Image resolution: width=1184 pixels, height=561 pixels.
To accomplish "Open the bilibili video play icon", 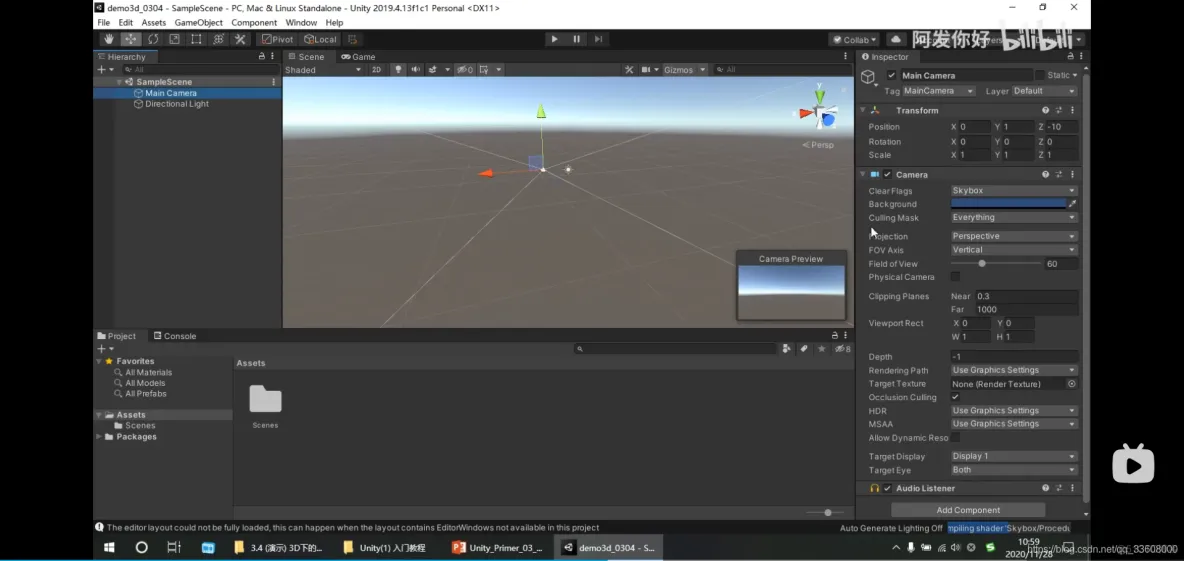I will point(1133,463).
